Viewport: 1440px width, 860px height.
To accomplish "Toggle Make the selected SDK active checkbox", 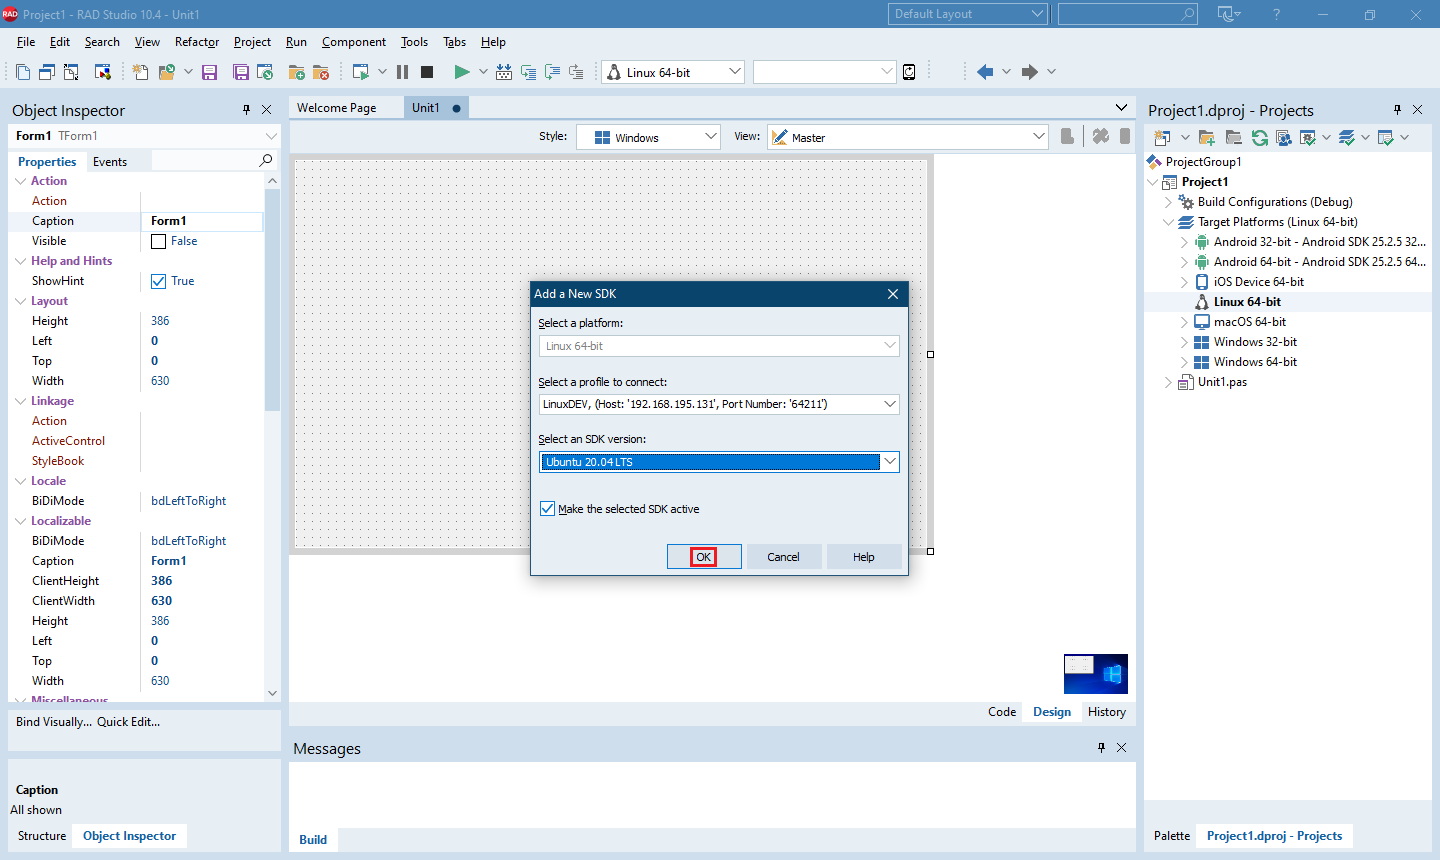I will coord(547,509).
